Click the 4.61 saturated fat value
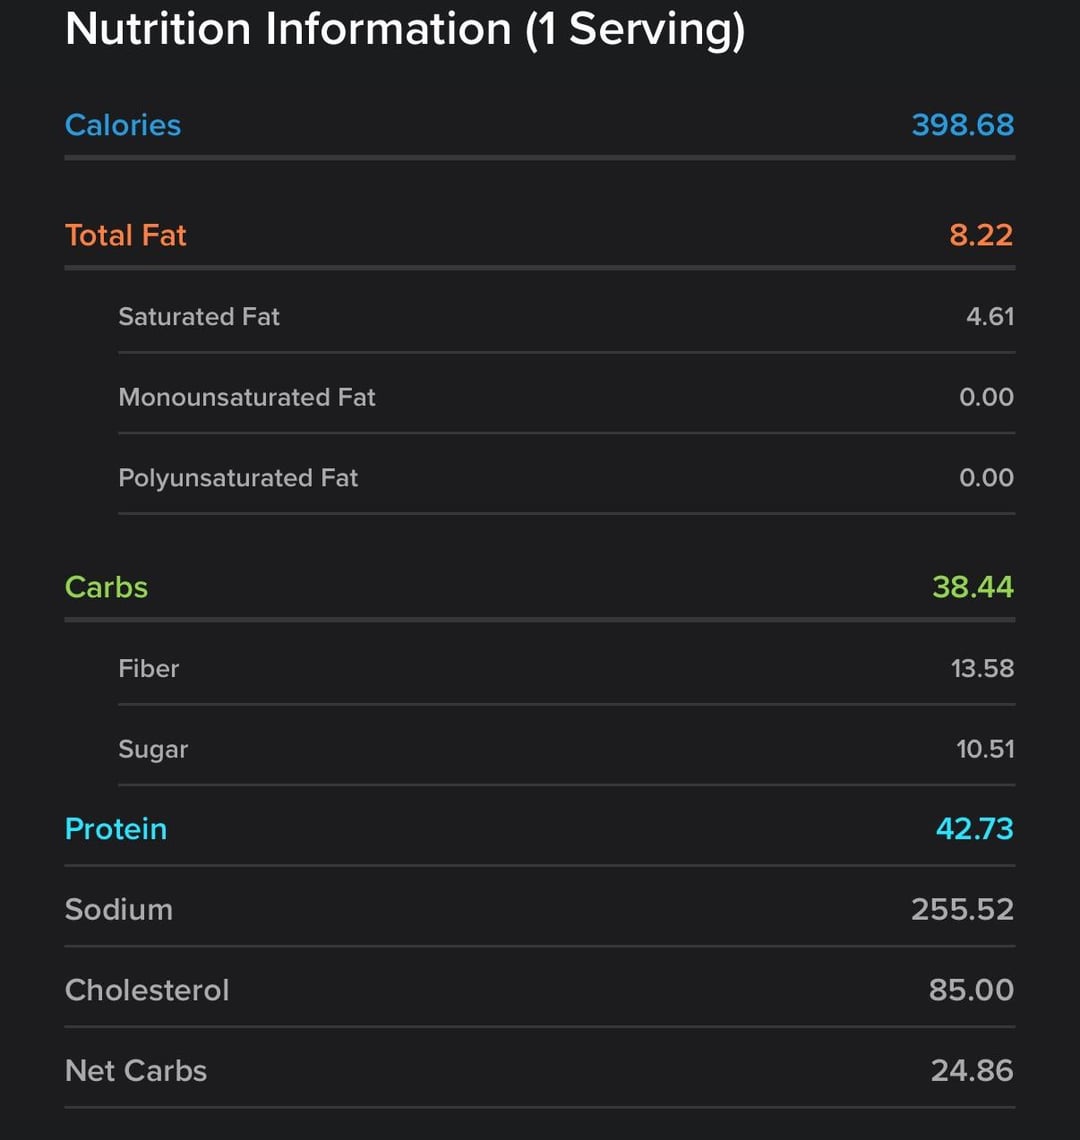Image resolution: width=1080 pixels, height=1140 pixels. pyautogui.click(x=990, y=316)
